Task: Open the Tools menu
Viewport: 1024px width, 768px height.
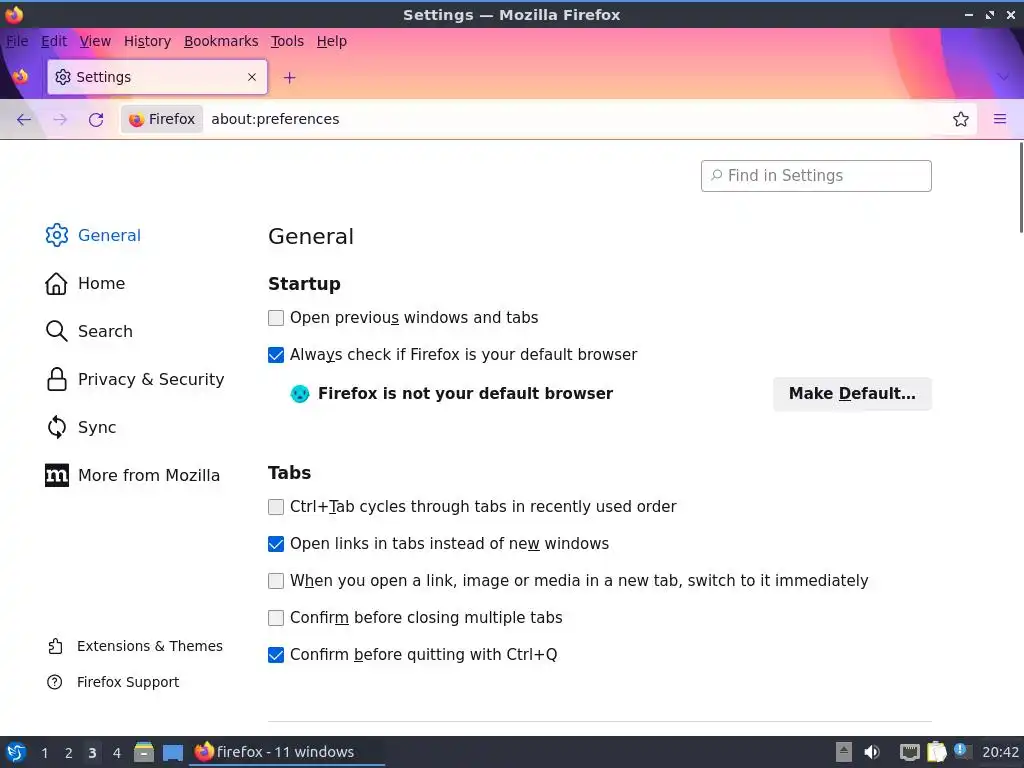Action: coord(287,41)
